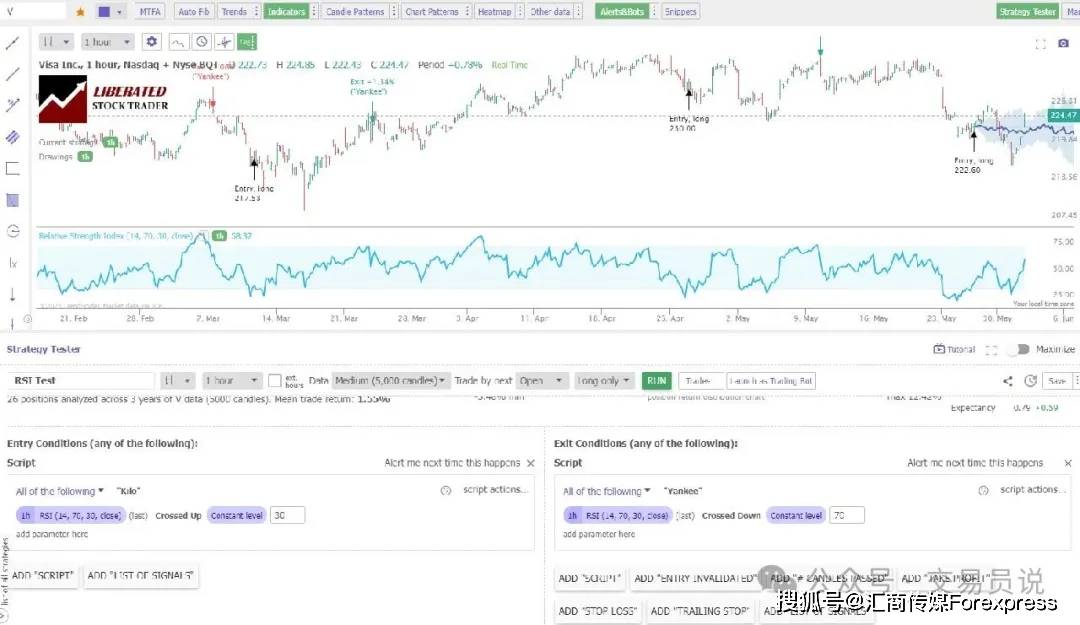Click the entry constant level value field
The image size is (1080, 625).
tap(288, 515)
